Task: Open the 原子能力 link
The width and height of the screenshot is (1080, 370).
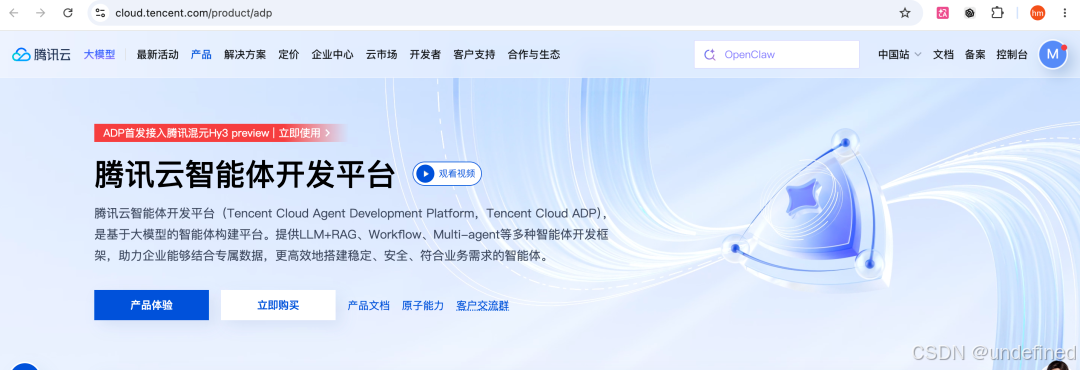Action: pyautogui.click(x=423, y=305)
